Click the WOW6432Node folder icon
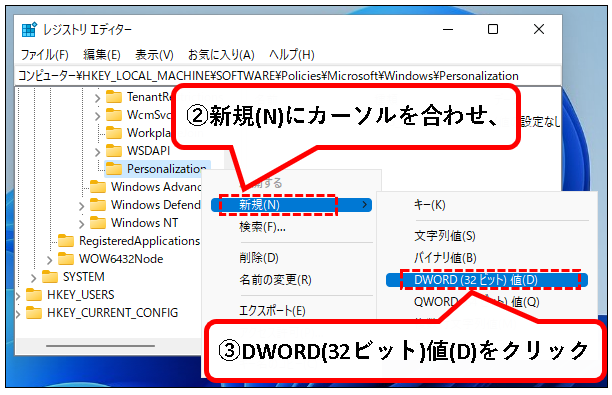Screen dimensions: 612x395 tap(66, 259)
